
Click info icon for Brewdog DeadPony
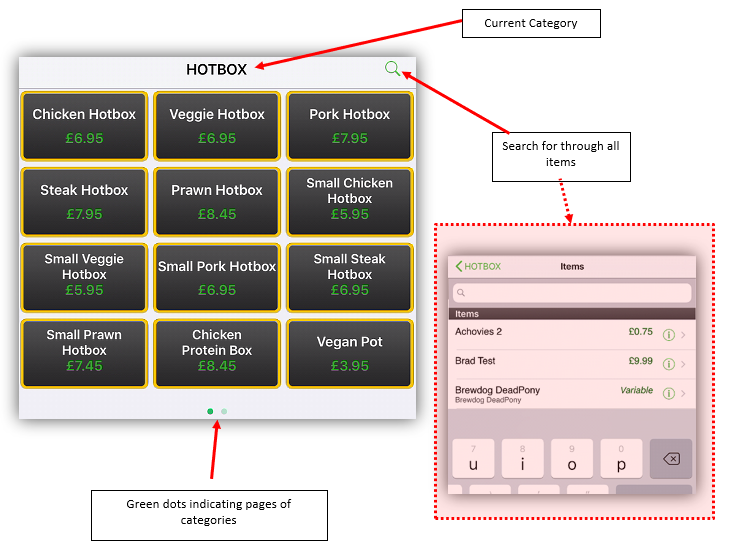click(x=669, y=393)
